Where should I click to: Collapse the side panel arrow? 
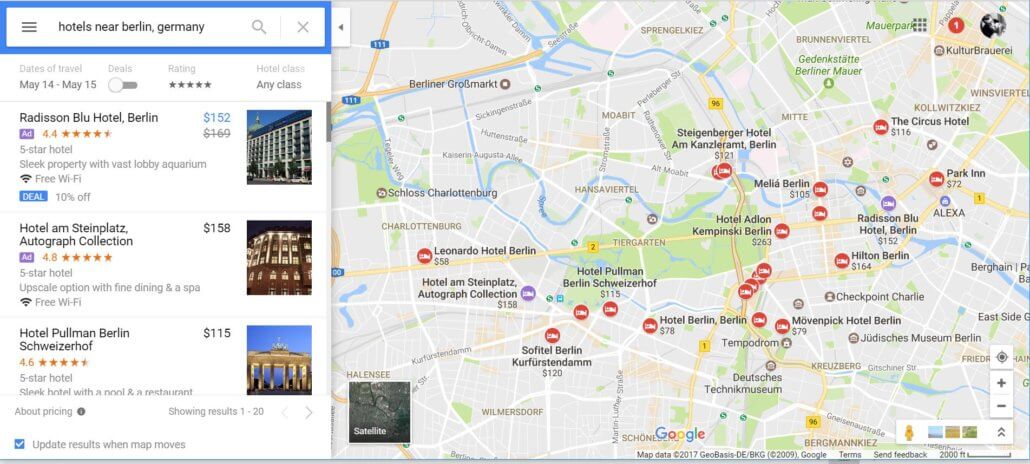click(x=340, y=27)
